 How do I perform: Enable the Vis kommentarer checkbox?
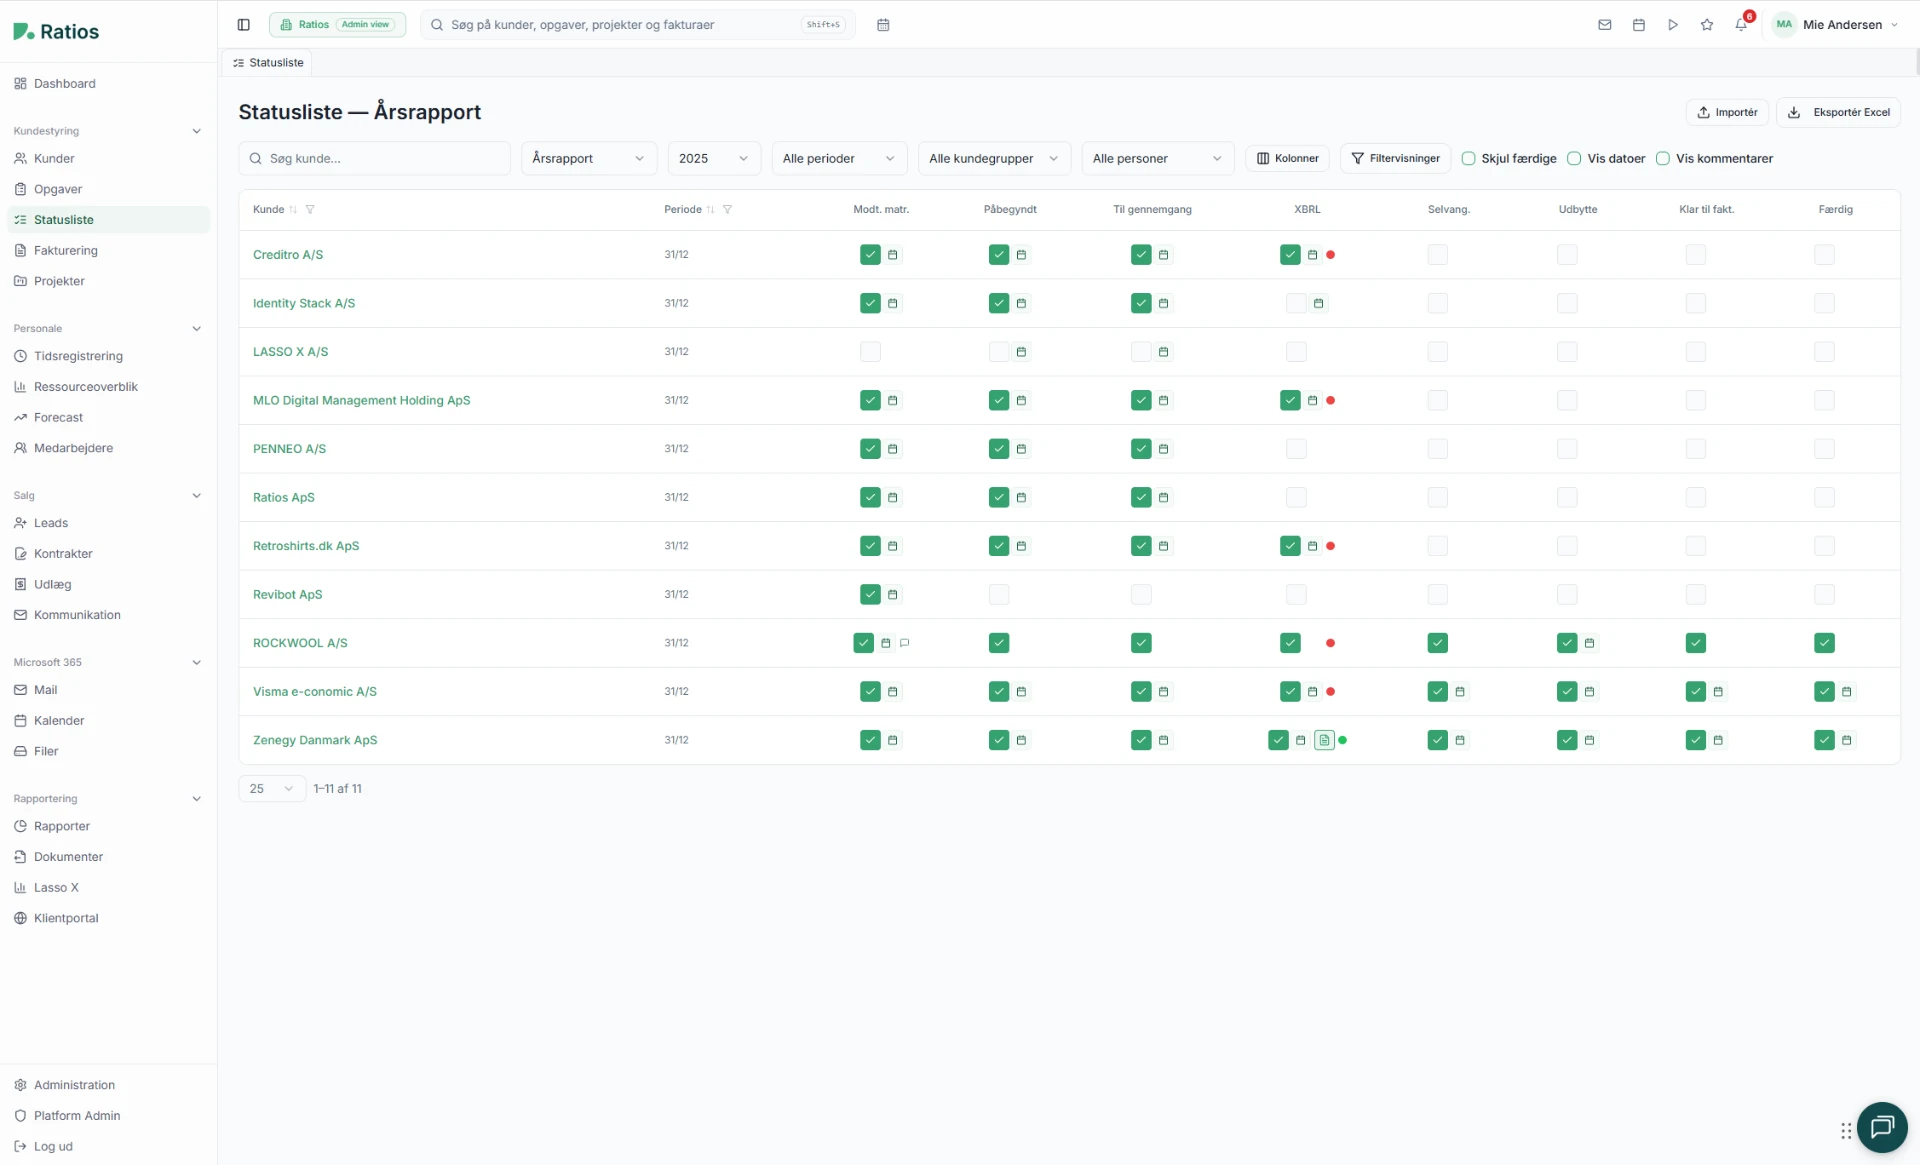pos(1663,159)
